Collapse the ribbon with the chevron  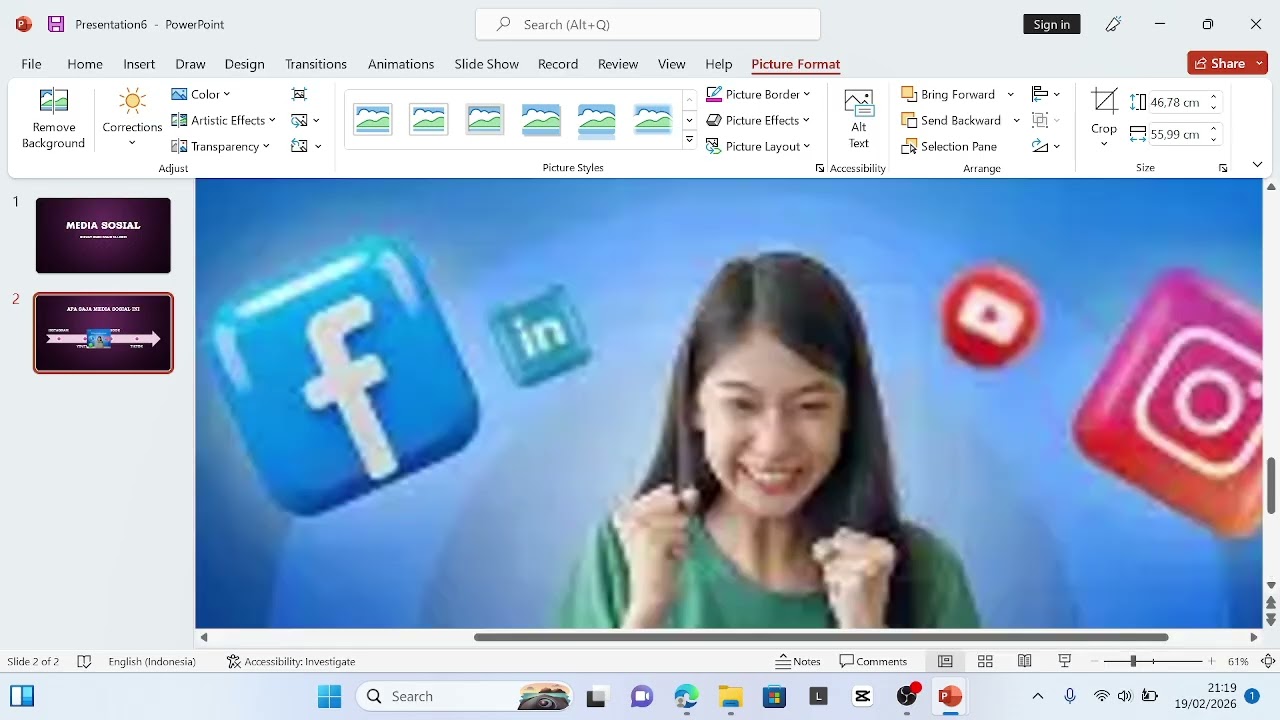point(1257,165)
